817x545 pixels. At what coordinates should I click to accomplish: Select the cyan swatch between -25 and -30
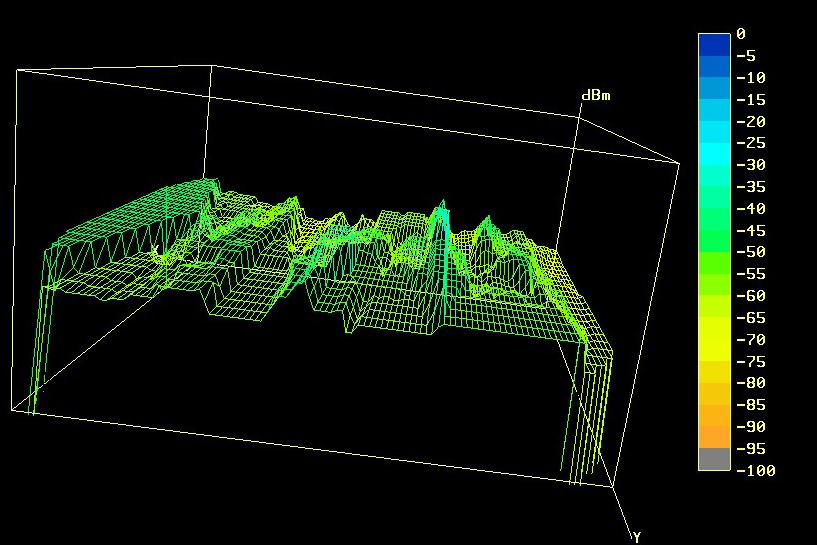[x=714, y=153]
